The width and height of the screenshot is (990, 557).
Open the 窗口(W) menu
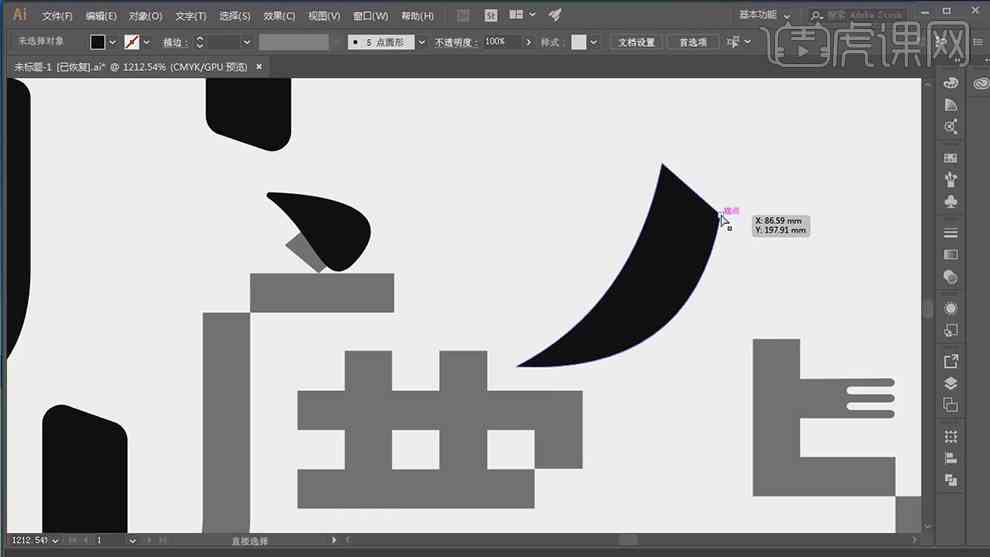[x=371, y=16]
